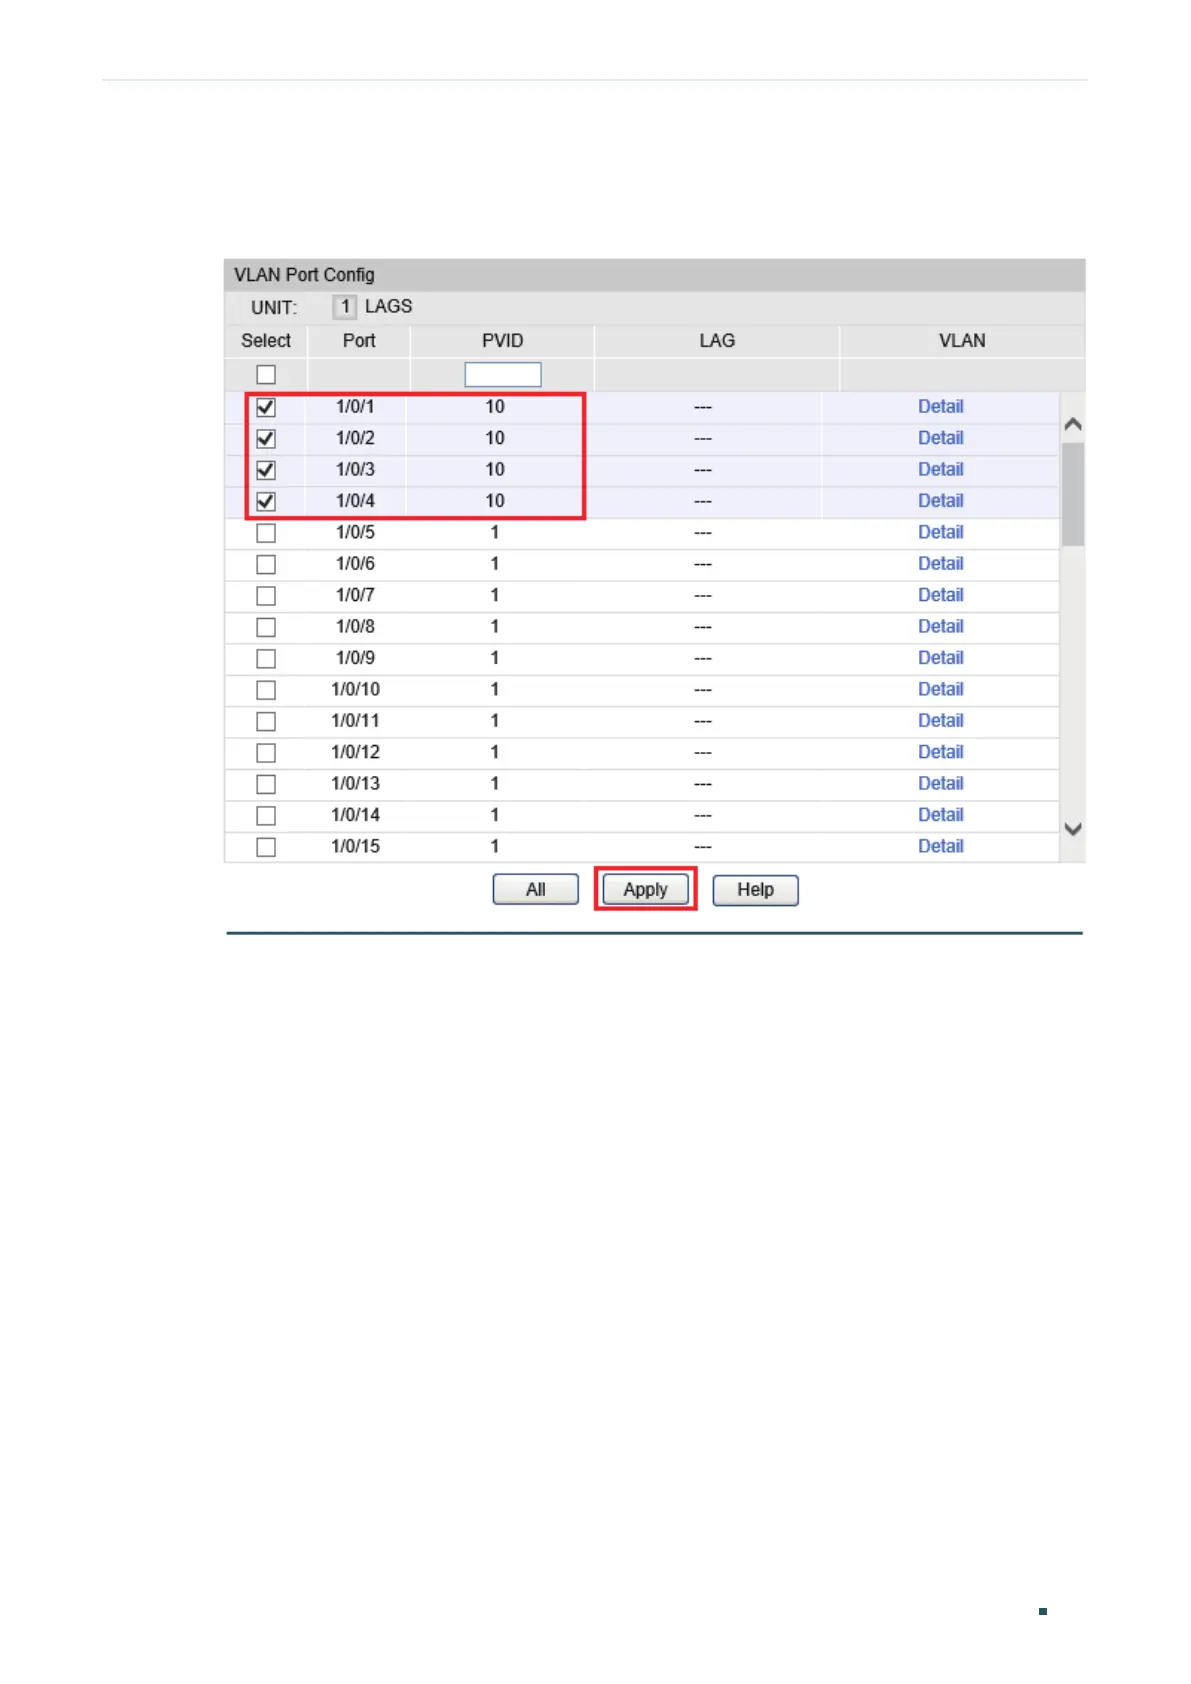
Task: Open Help for VLAN Port Config
Action: 755,889
